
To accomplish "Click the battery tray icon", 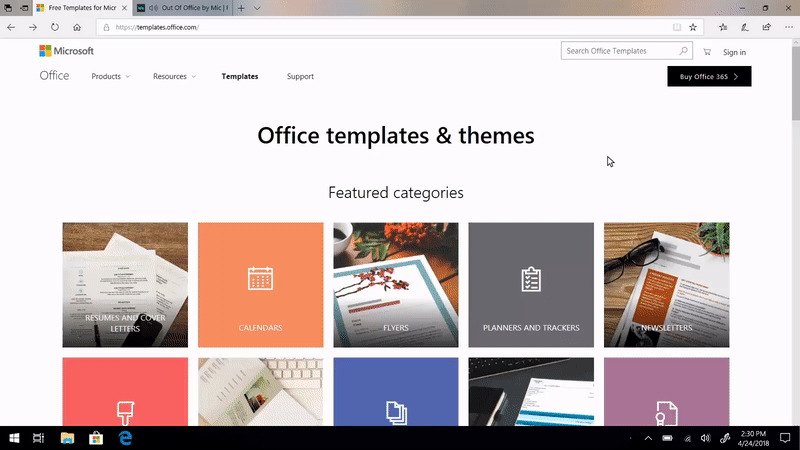I will (667, 438).
